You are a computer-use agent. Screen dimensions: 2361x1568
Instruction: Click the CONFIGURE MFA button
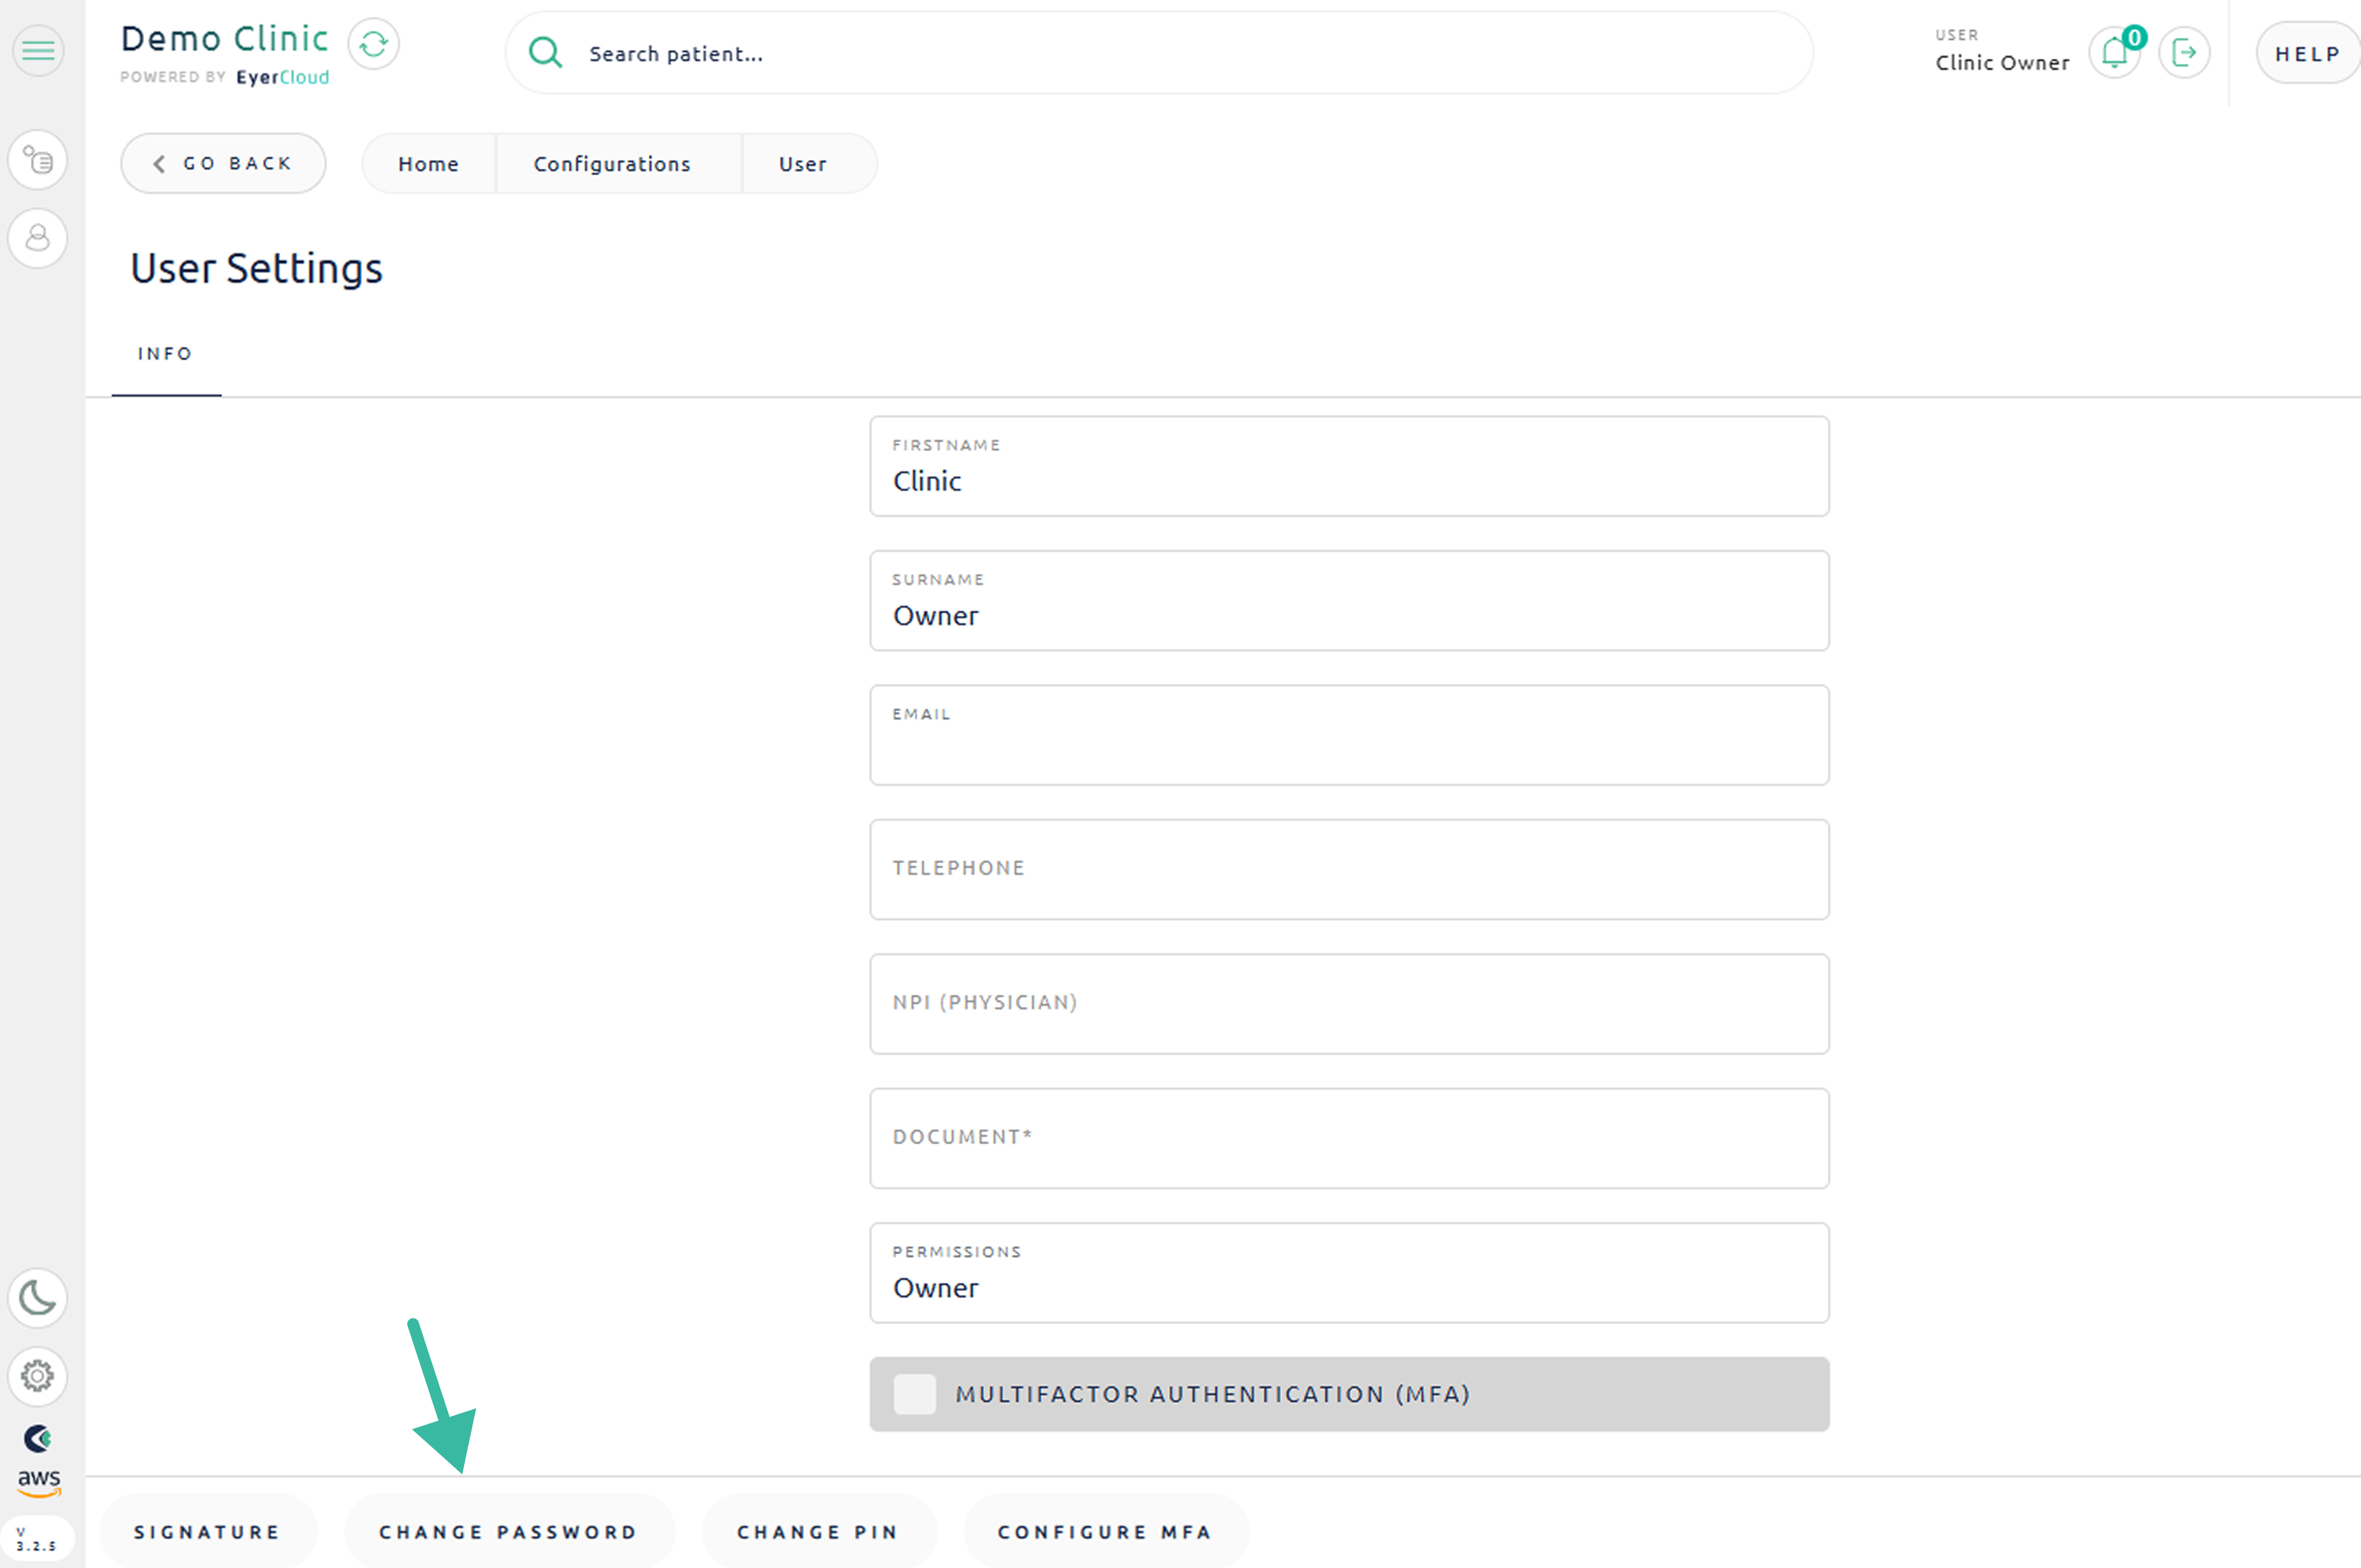point(1105,1532)
